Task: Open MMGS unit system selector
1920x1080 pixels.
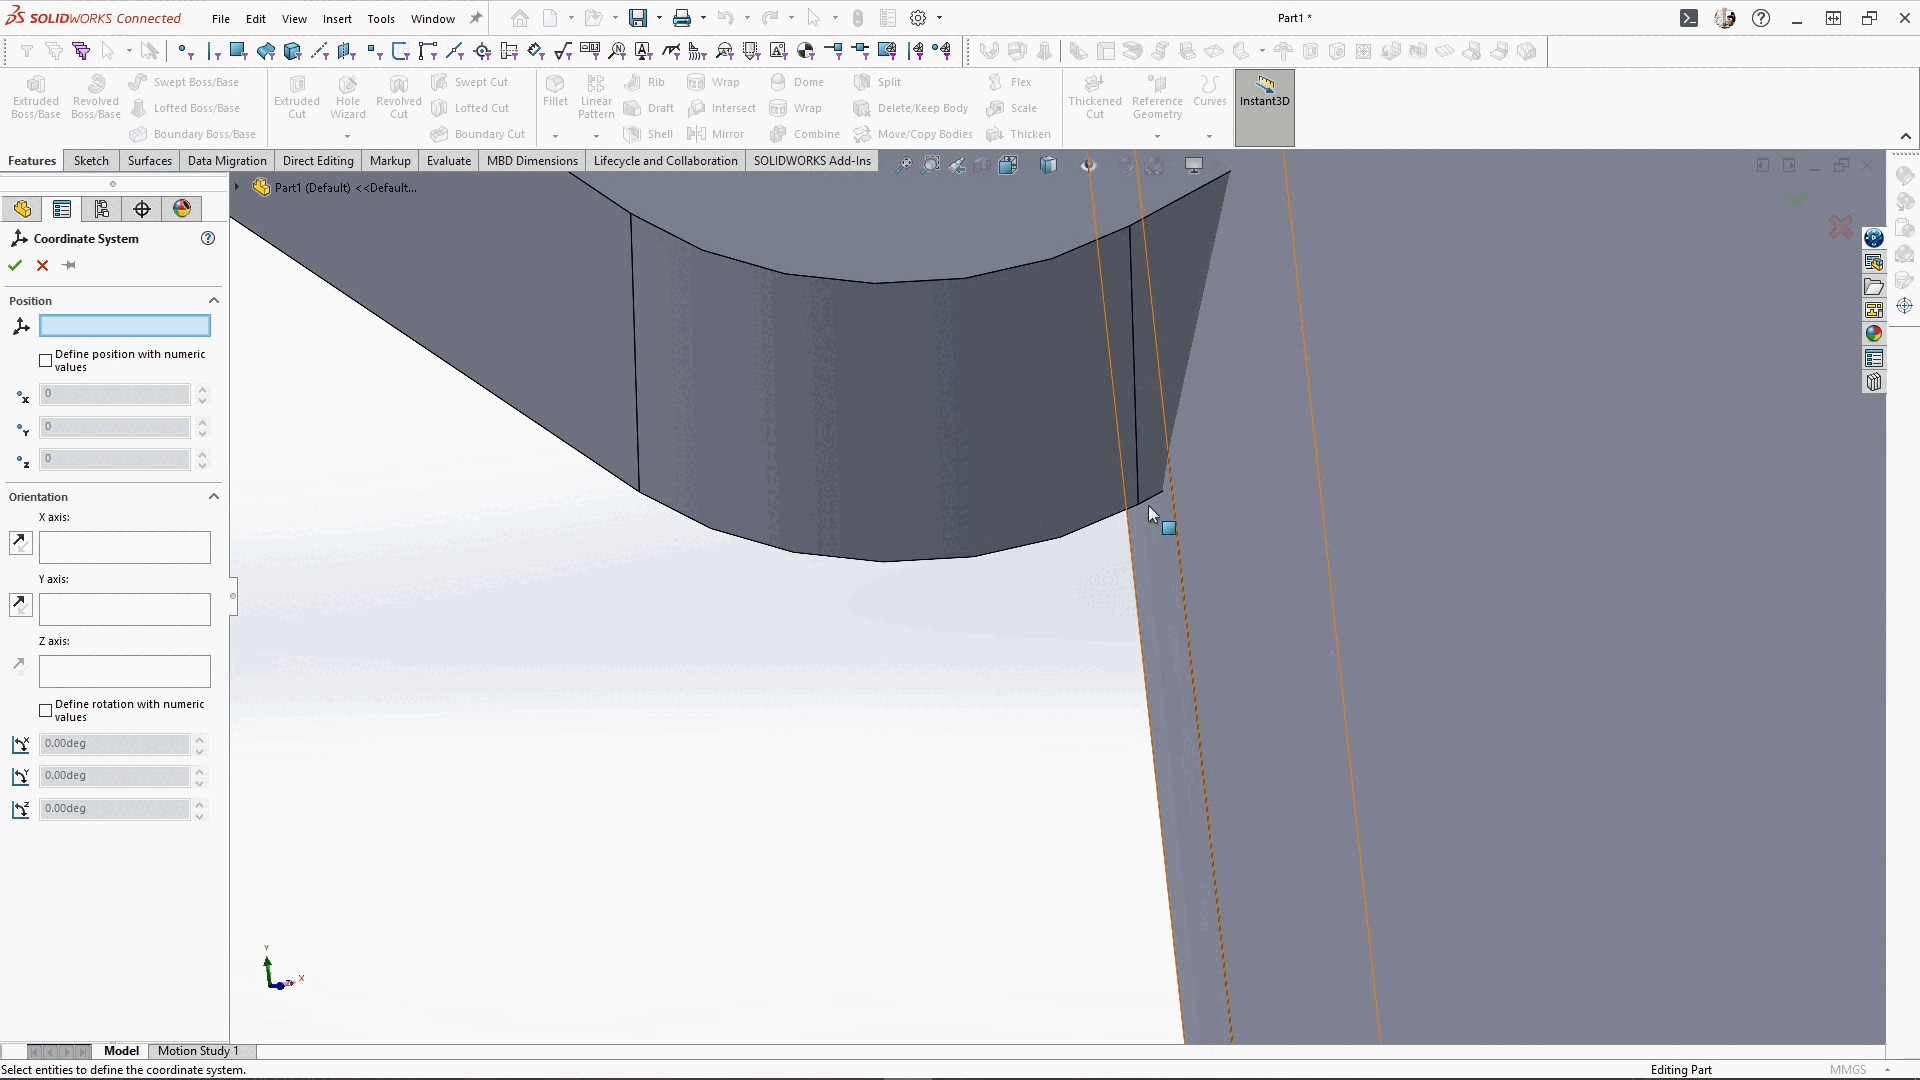Action: [1847, 1070]
